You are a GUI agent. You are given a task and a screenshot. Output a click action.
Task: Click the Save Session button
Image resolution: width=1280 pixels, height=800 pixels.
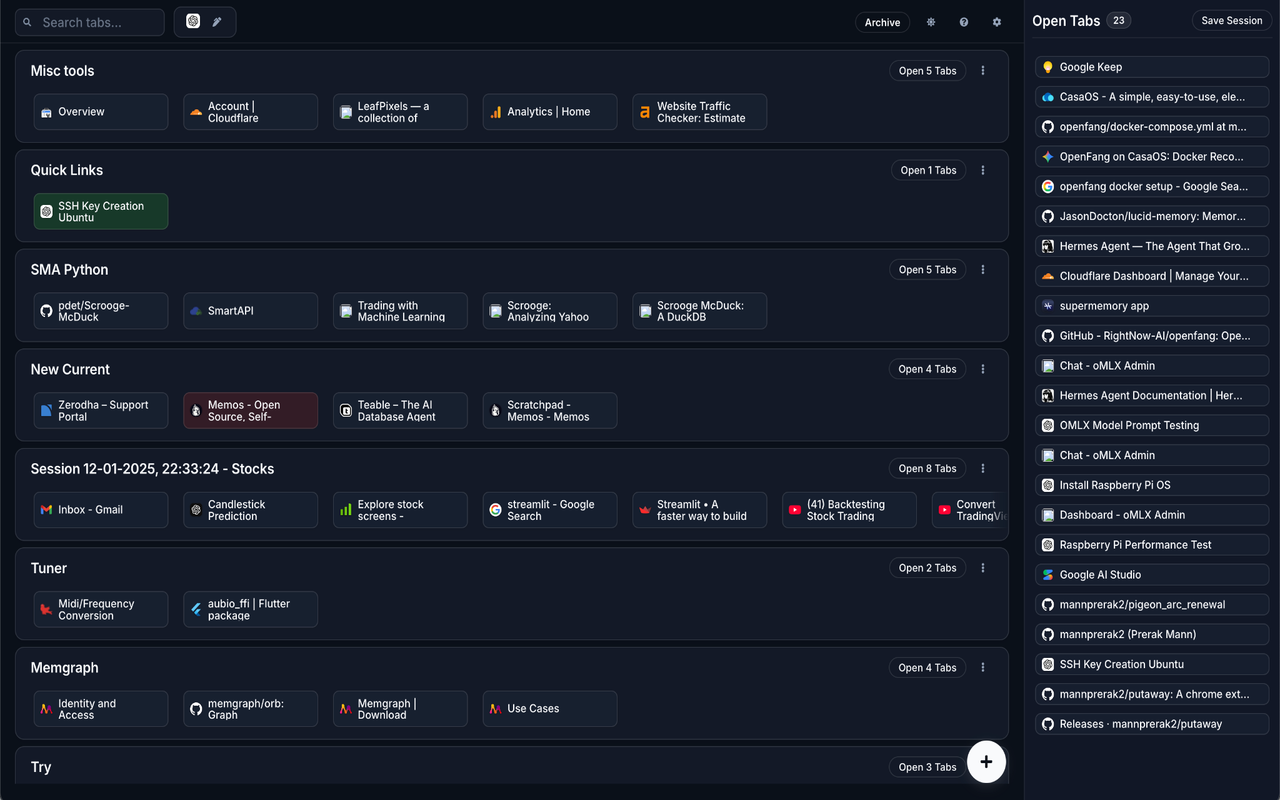coord(1231,20)
